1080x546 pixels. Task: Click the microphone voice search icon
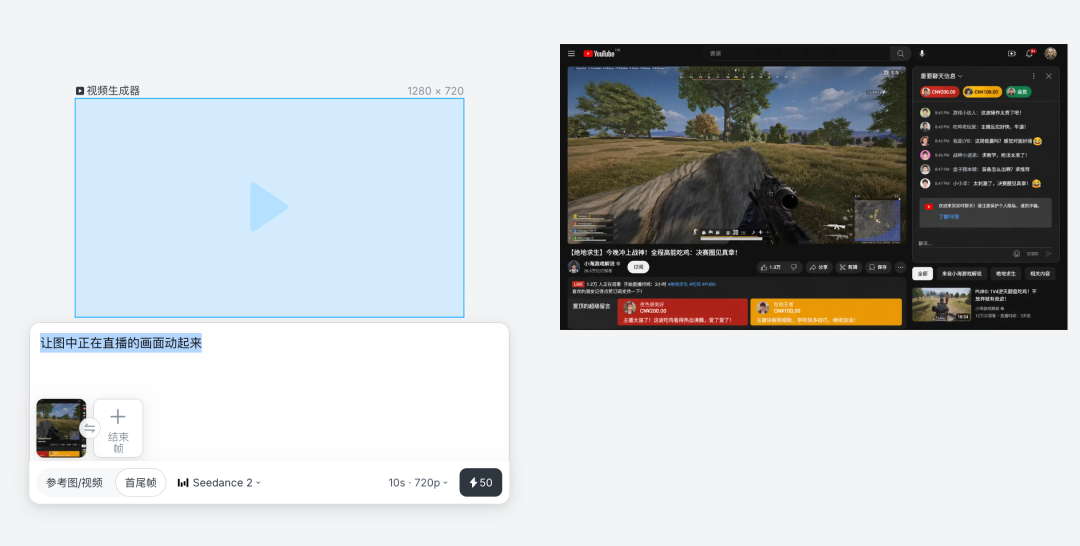(922, 54)
